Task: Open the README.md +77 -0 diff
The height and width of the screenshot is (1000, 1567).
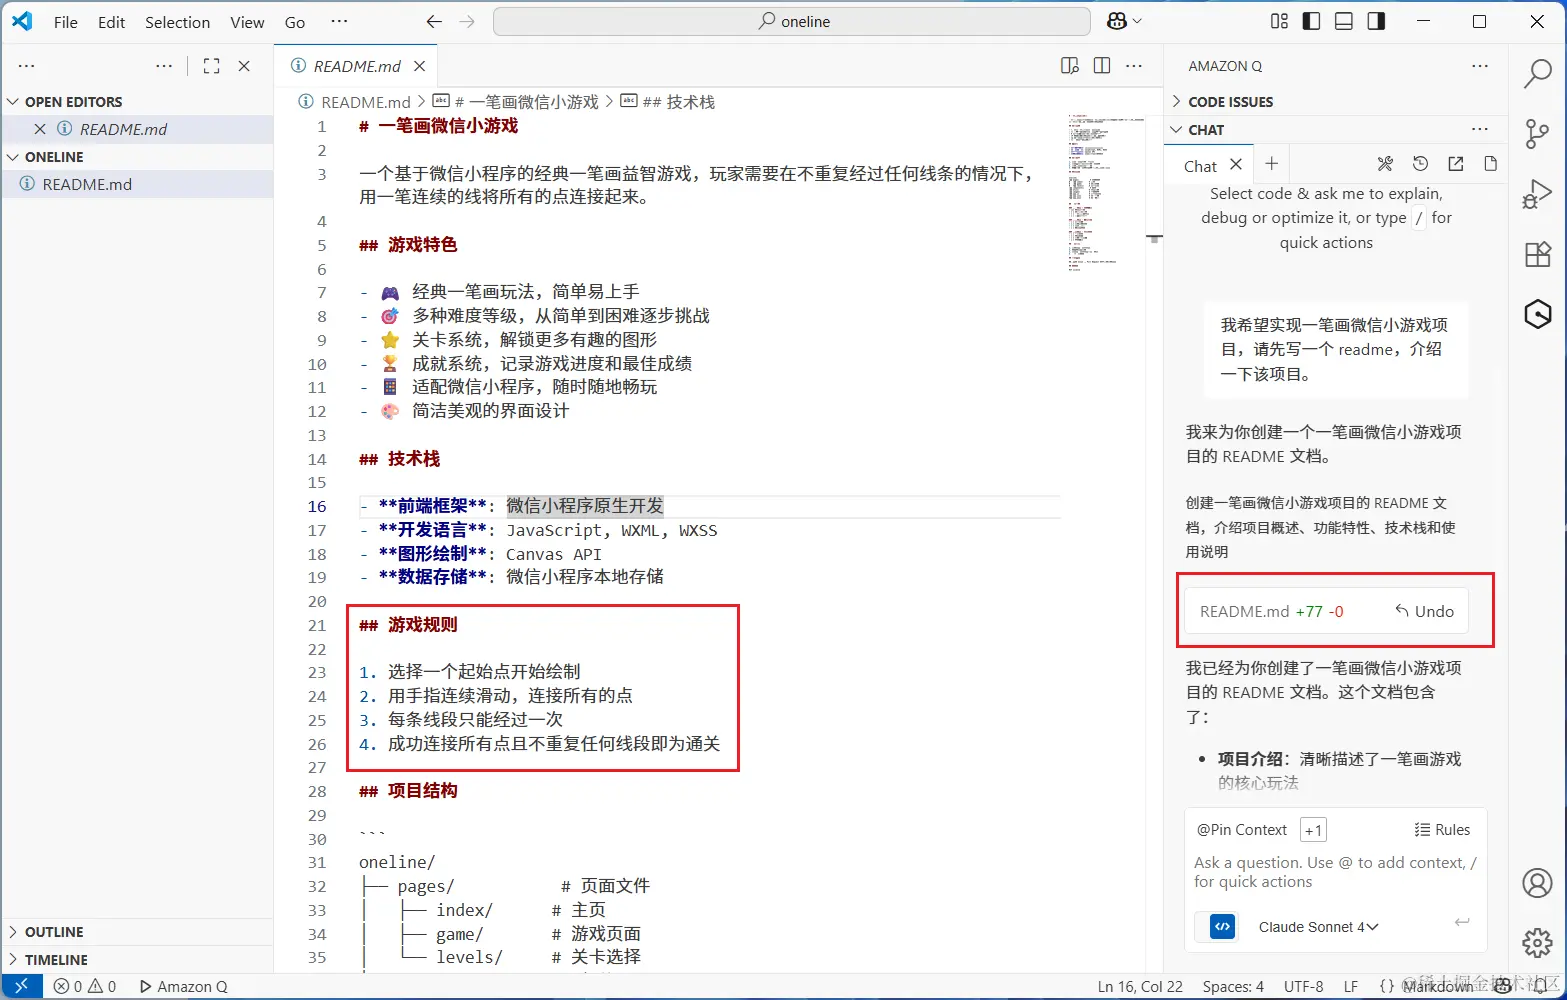Action: click(1272, 611)
